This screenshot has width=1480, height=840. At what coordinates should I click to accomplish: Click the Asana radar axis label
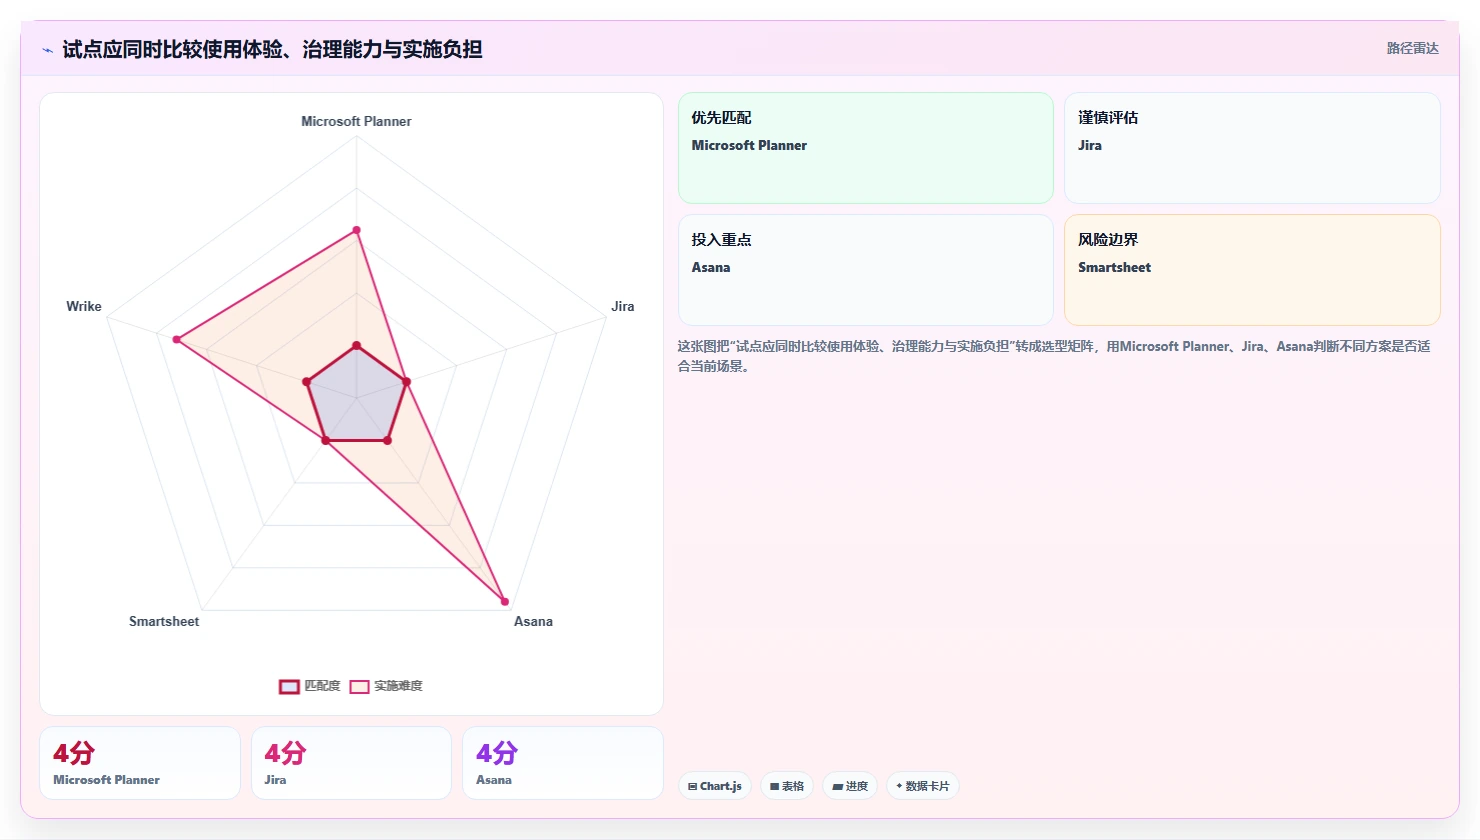point(533,621)
